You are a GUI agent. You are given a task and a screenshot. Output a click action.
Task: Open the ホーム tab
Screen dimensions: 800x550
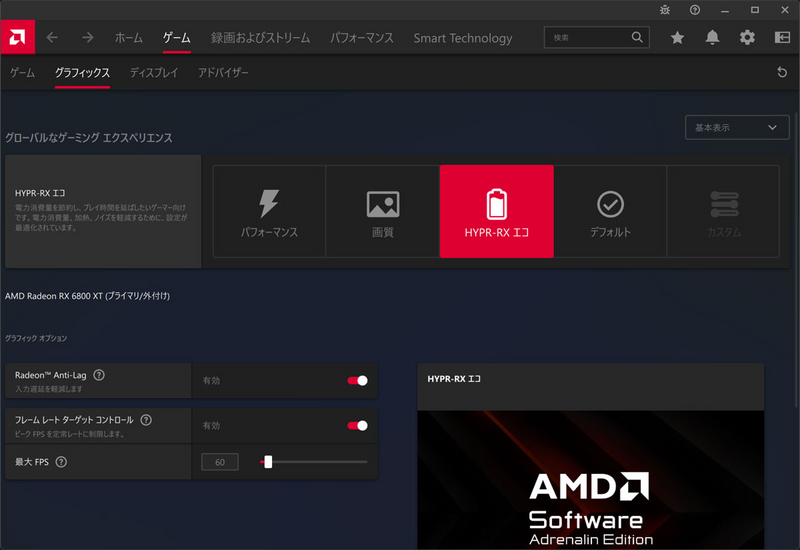click(129, 38)
